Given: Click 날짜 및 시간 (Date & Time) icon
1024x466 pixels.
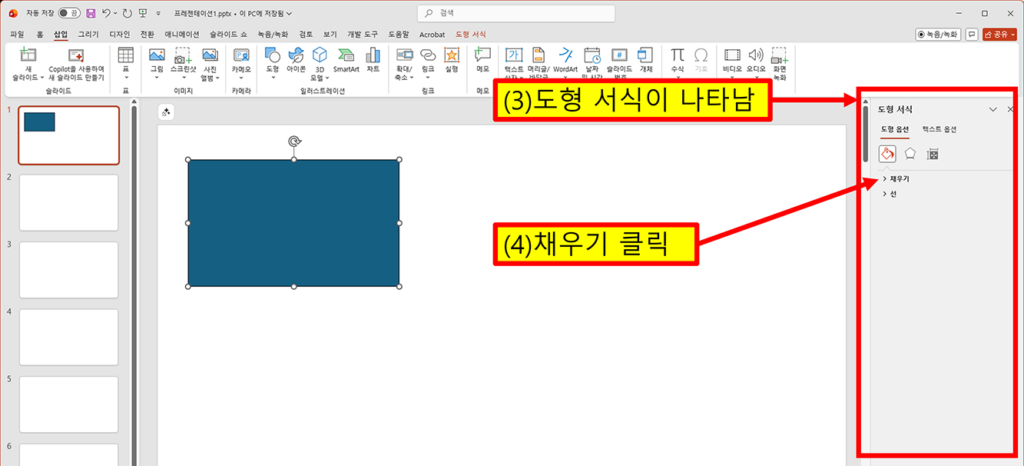Looking at the screenshot, I should 592,55.
